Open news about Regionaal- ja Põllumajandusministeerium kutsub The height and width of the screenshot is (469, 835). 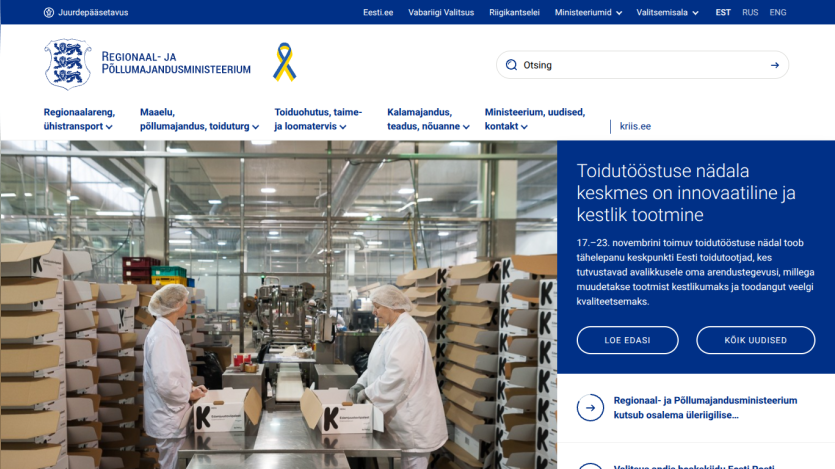tap(705, 408)
